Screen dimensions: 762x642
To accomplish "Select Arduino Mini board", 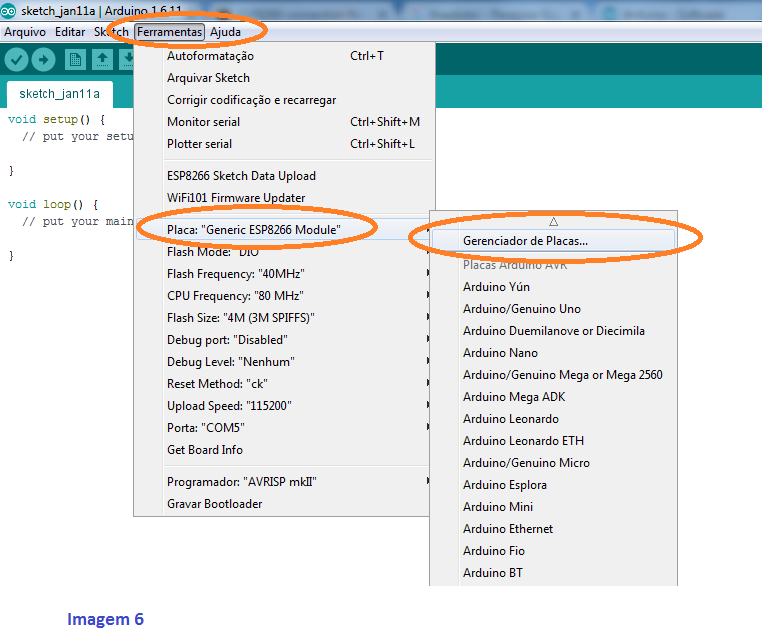I will pyautogui.click(x=554, y=507).
